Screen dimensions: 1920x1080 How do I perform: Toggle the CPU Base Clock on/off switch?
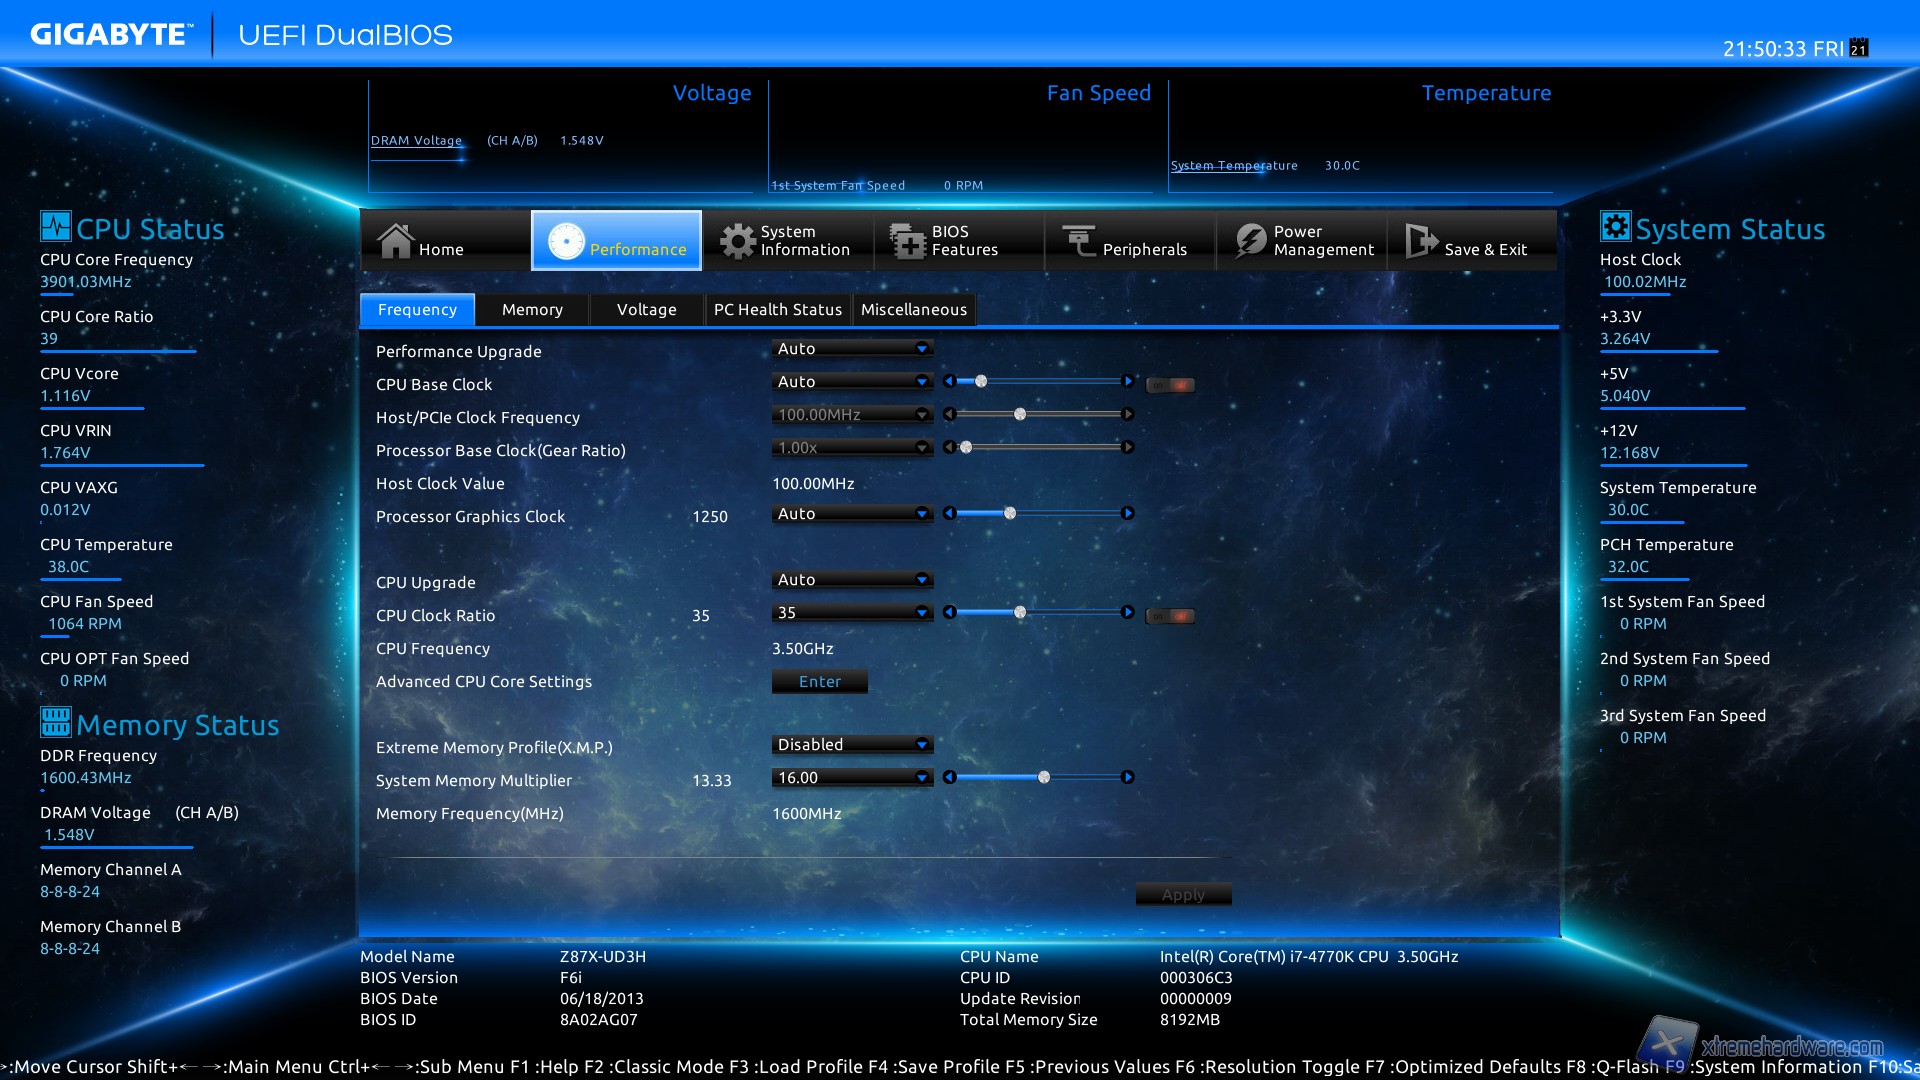tap(1170, 384)
